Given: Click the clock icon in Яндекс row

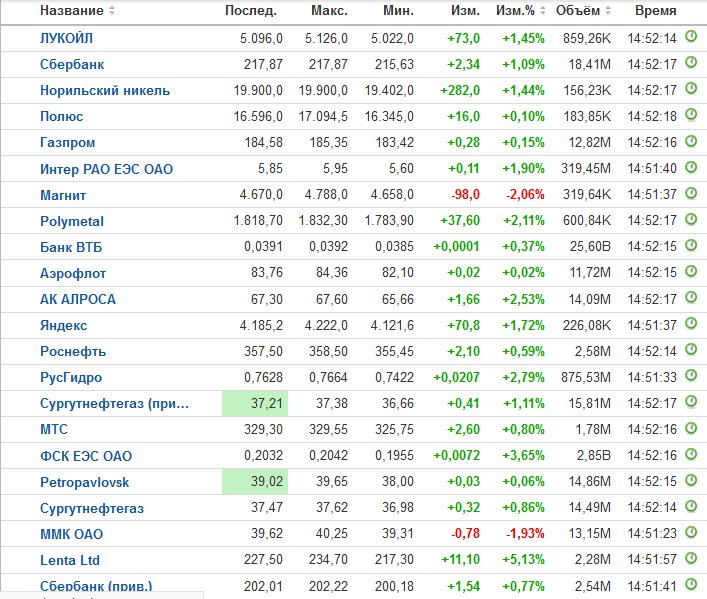Looking at the screenshot, I should (691, 324).
